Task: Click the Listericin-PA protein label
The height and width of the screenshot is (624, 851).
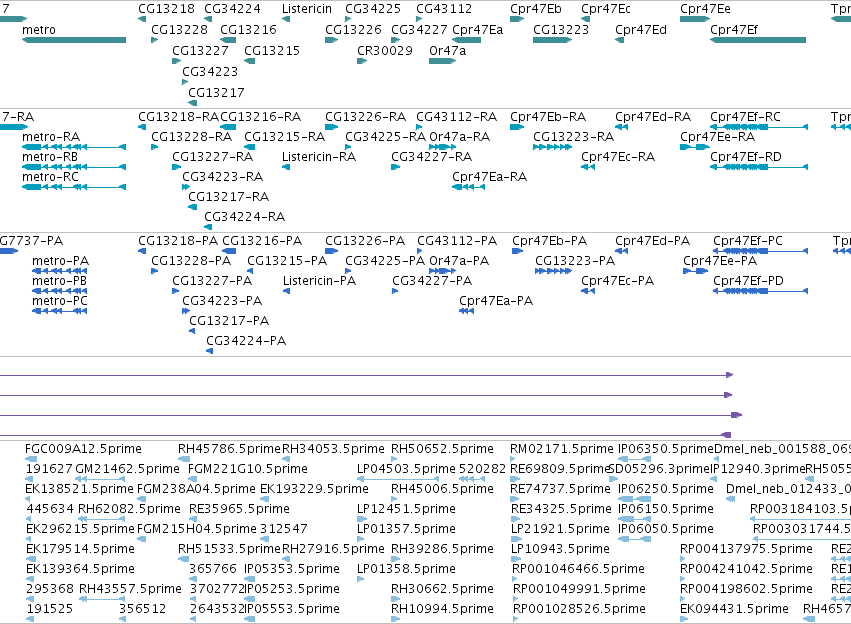Action: coord(320,281)
